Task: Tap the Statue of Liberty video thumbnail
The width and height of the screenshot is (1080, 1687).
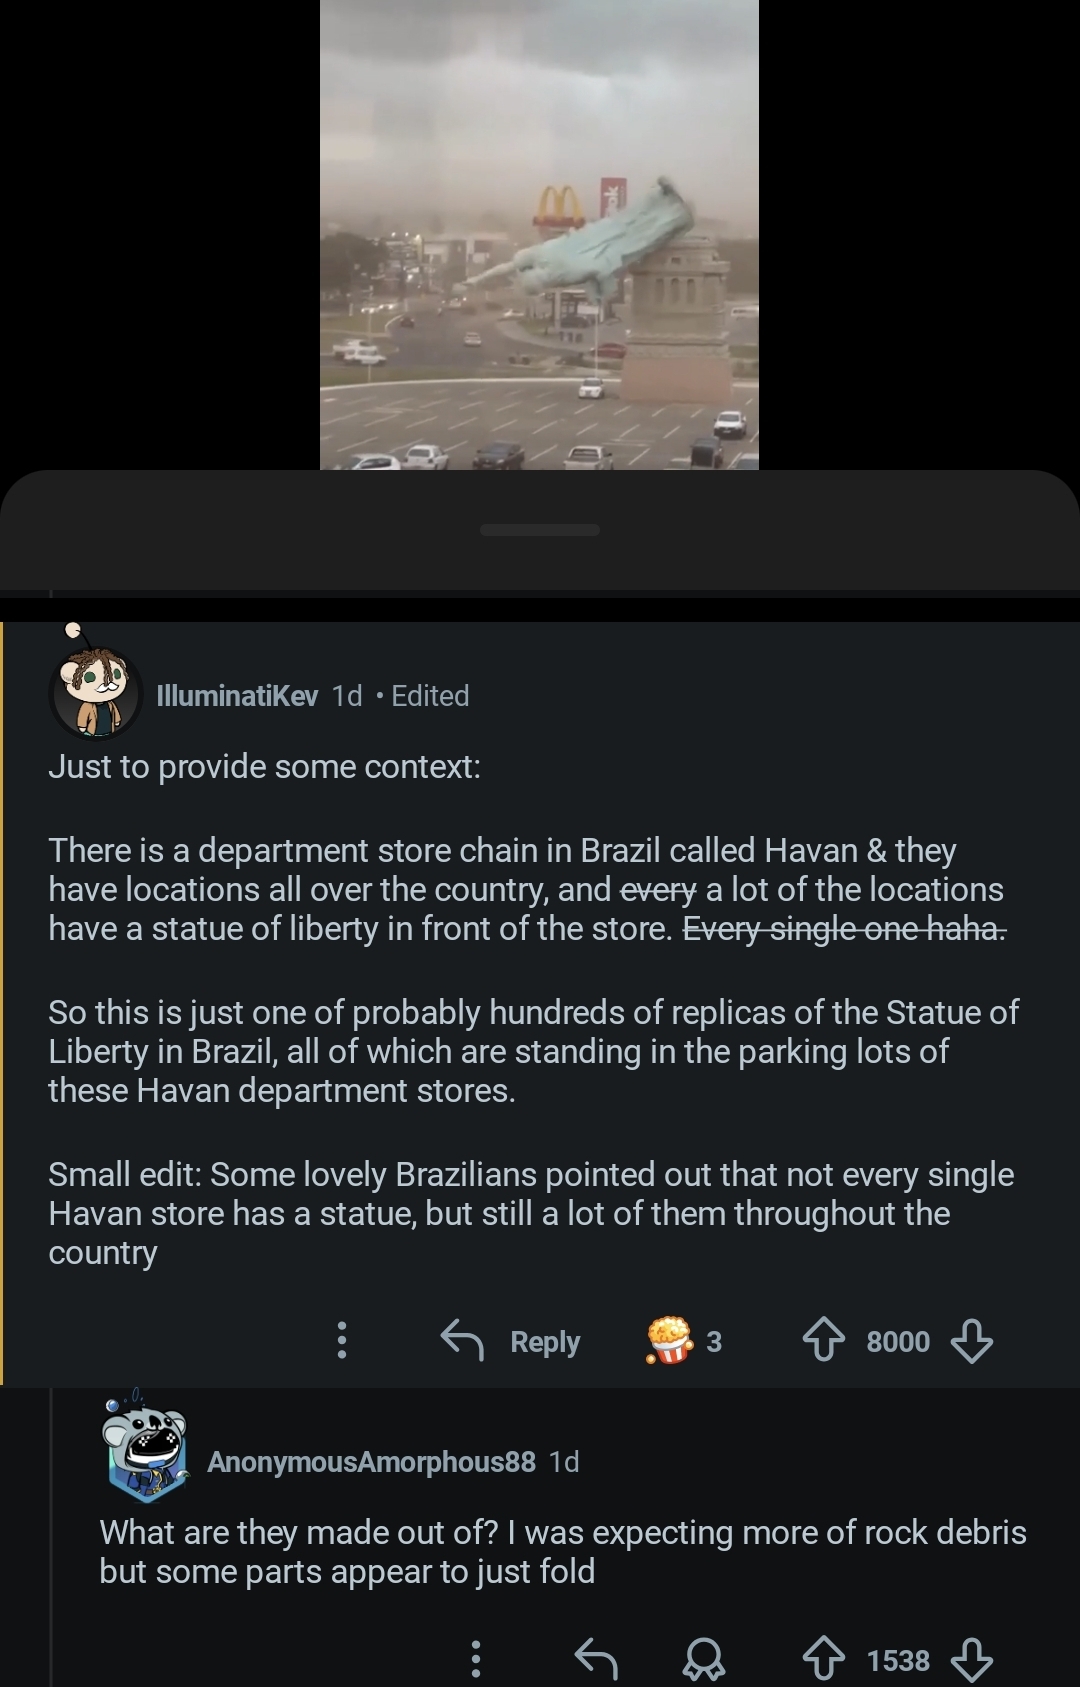Action: tap(539, 235)
